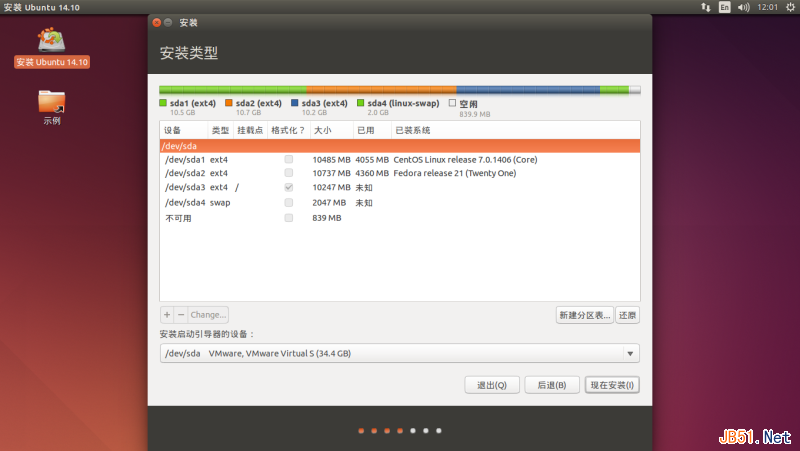The image size is (800, 451).
Task: Open the system gear menu
Action: [x=790, y=7]
